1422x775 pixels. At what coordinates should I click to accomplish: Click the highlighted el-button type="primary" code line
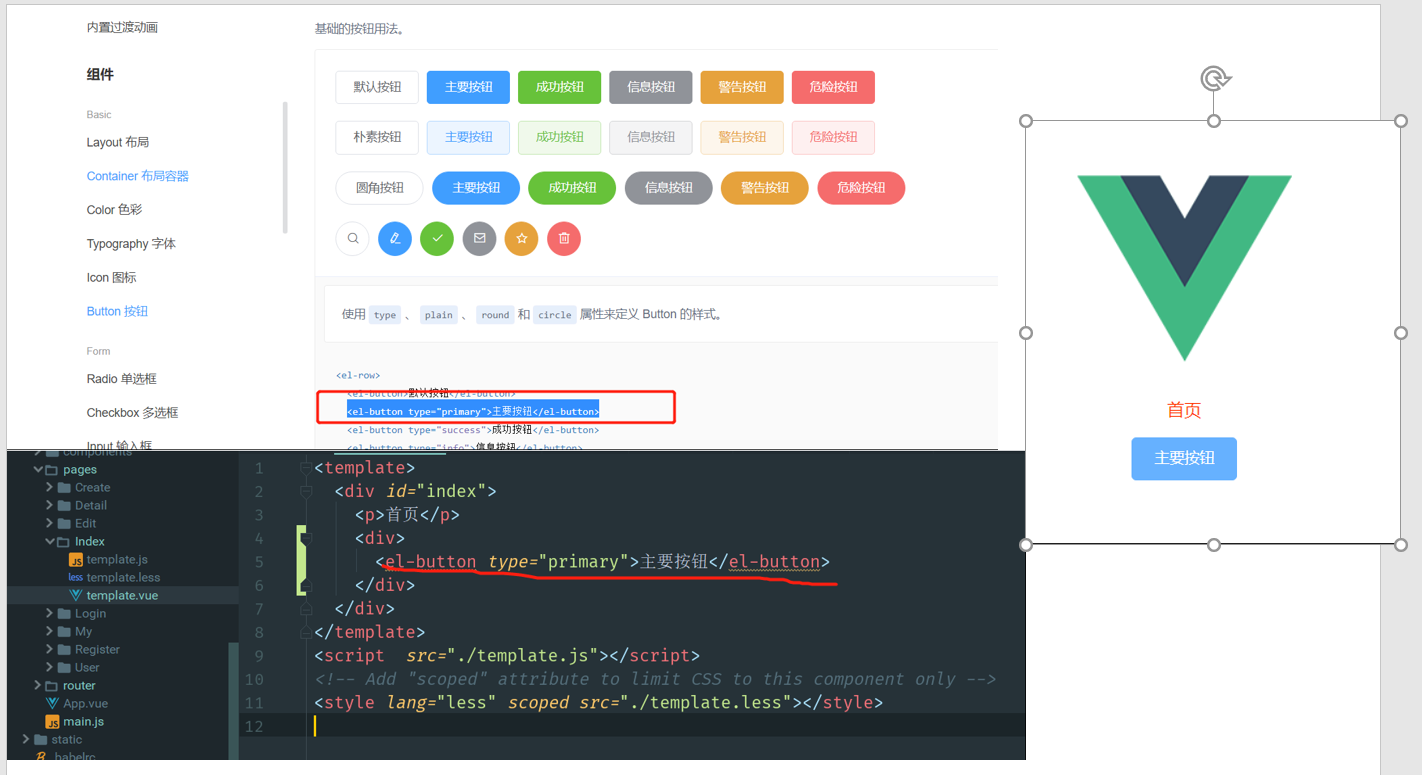[473, 411]
